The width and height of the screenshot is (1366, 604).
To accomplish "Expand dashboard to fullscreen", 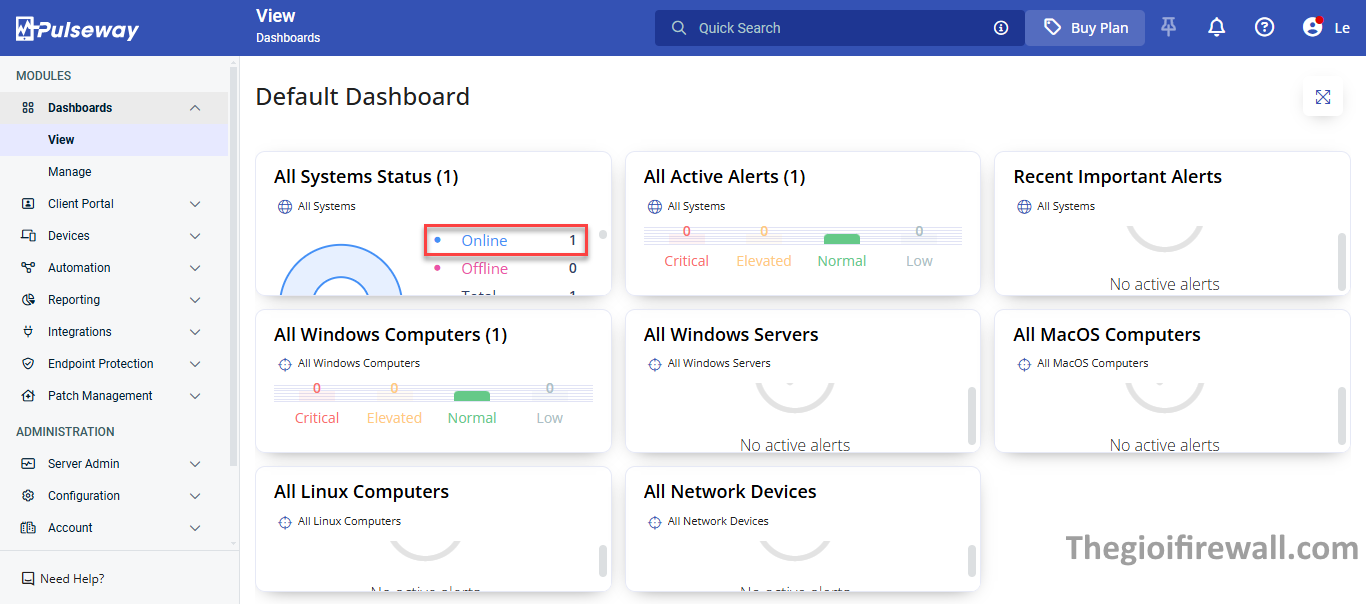I will point(1323,97).
